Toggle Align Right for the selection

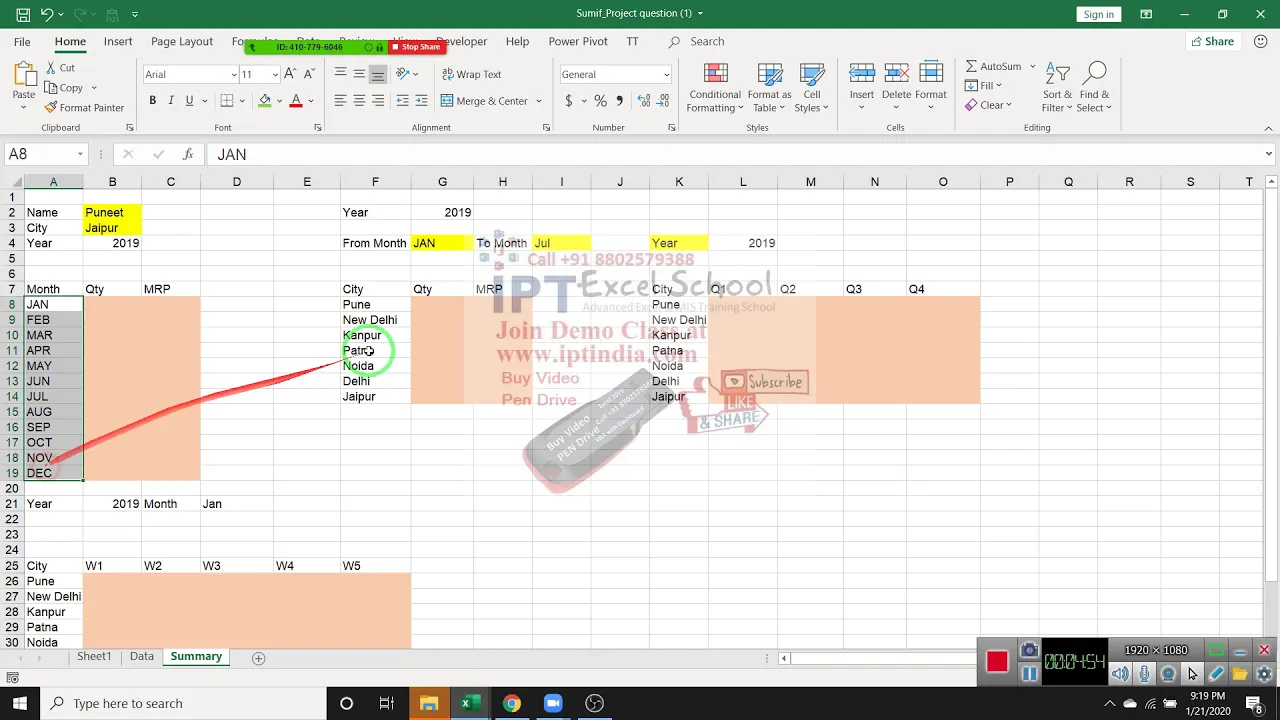pyautogui.click(x=377, y=101)
